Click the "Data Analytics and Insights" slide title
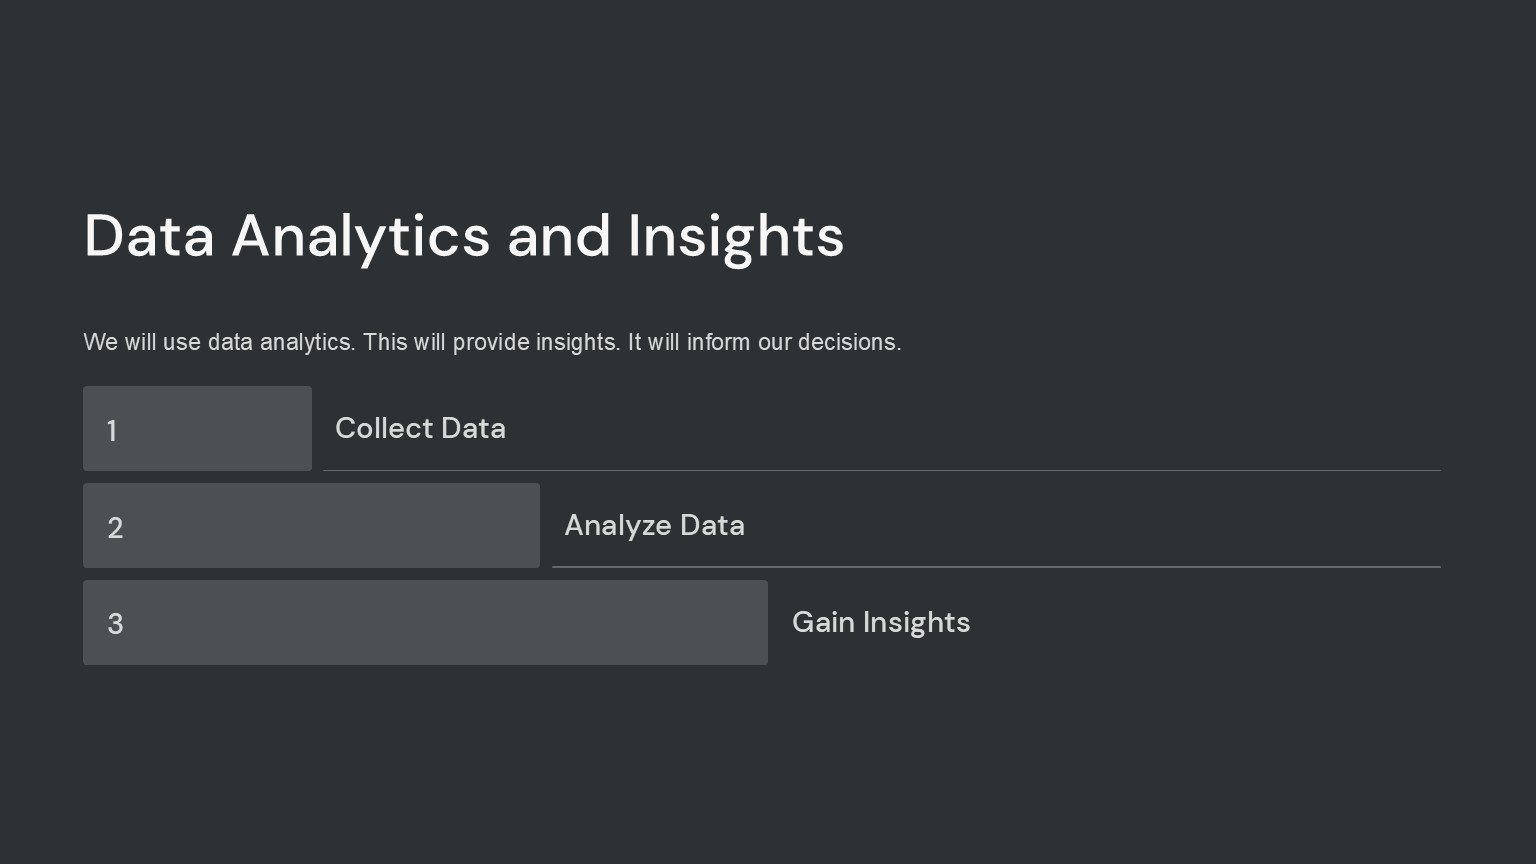This screenshot has height=864, width=1536. [x=463, y=236]
